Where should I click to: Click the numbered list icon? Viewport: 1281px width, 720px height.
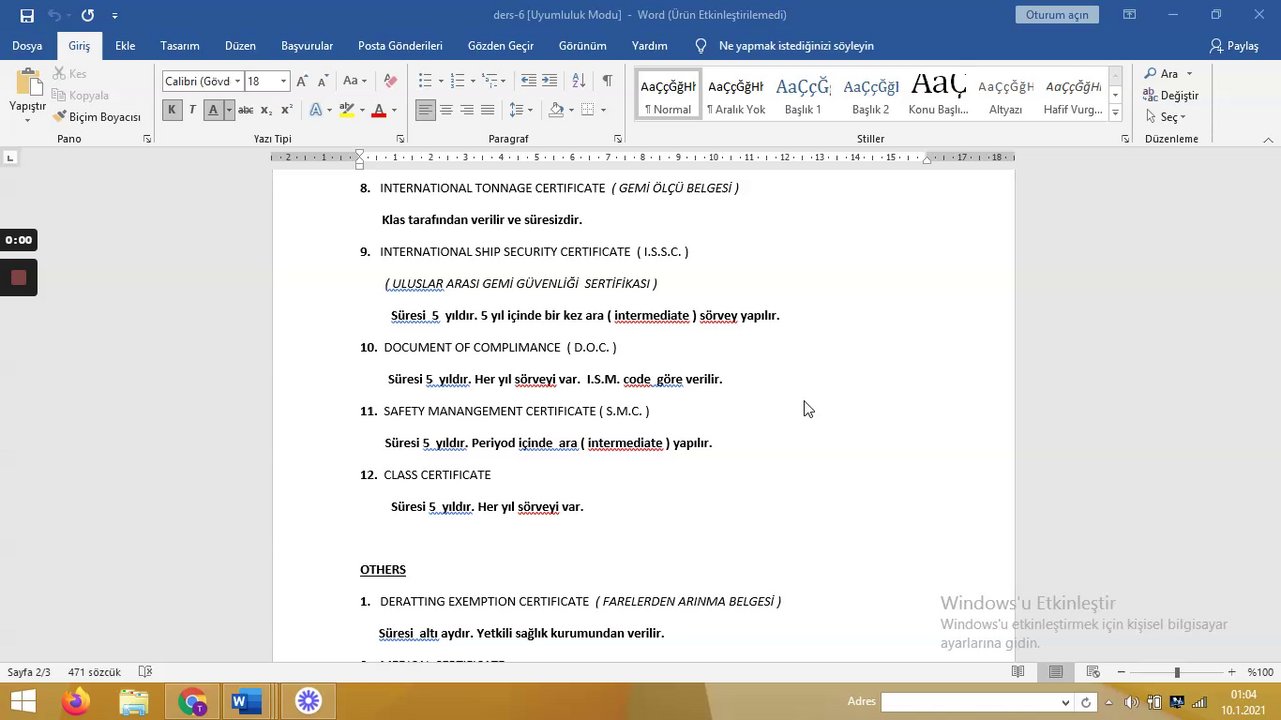point(457,81)
